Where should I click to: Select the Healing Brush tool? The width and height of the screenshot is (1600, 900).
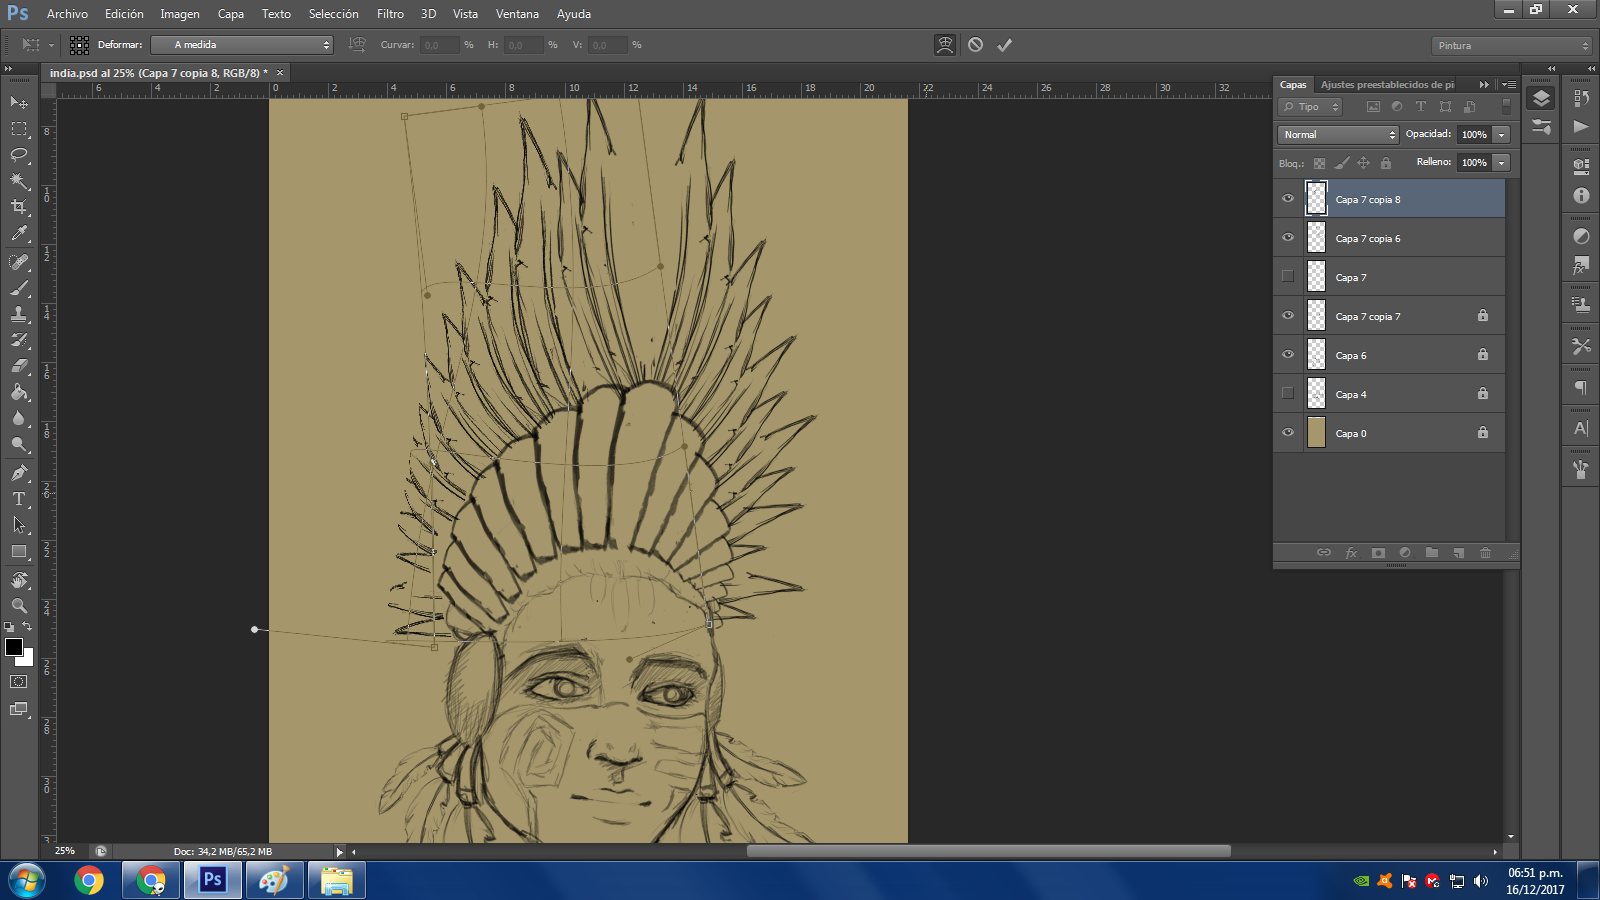click(x=19, y=262)
